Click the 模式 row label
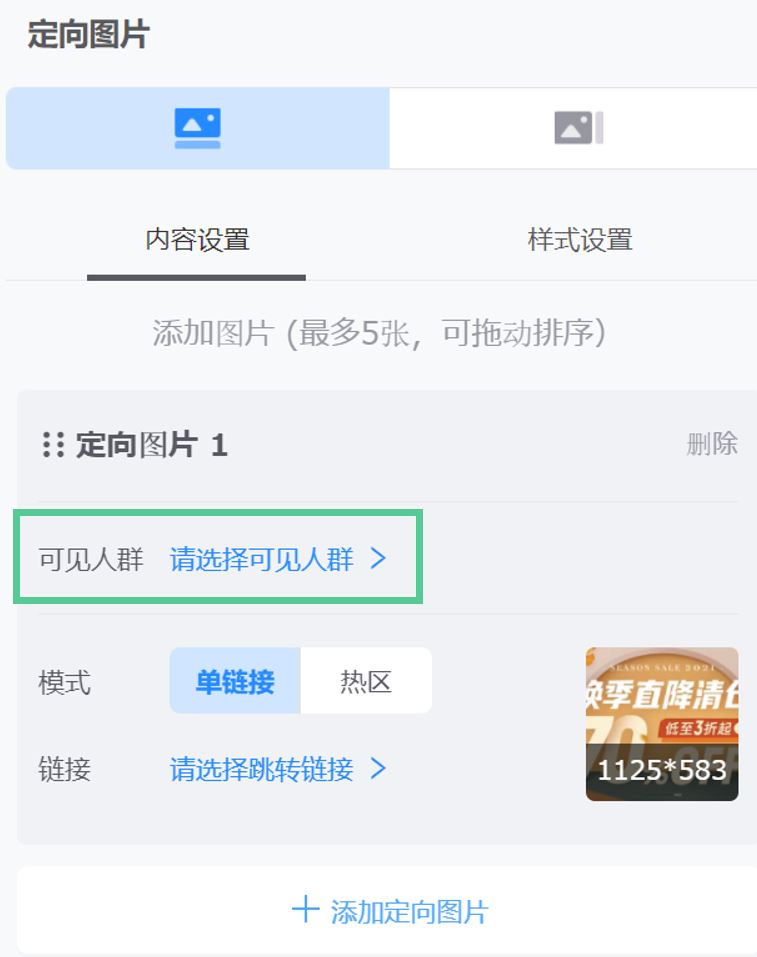Image resolution: width=757 pixels, height=957 pixels. 65,682
